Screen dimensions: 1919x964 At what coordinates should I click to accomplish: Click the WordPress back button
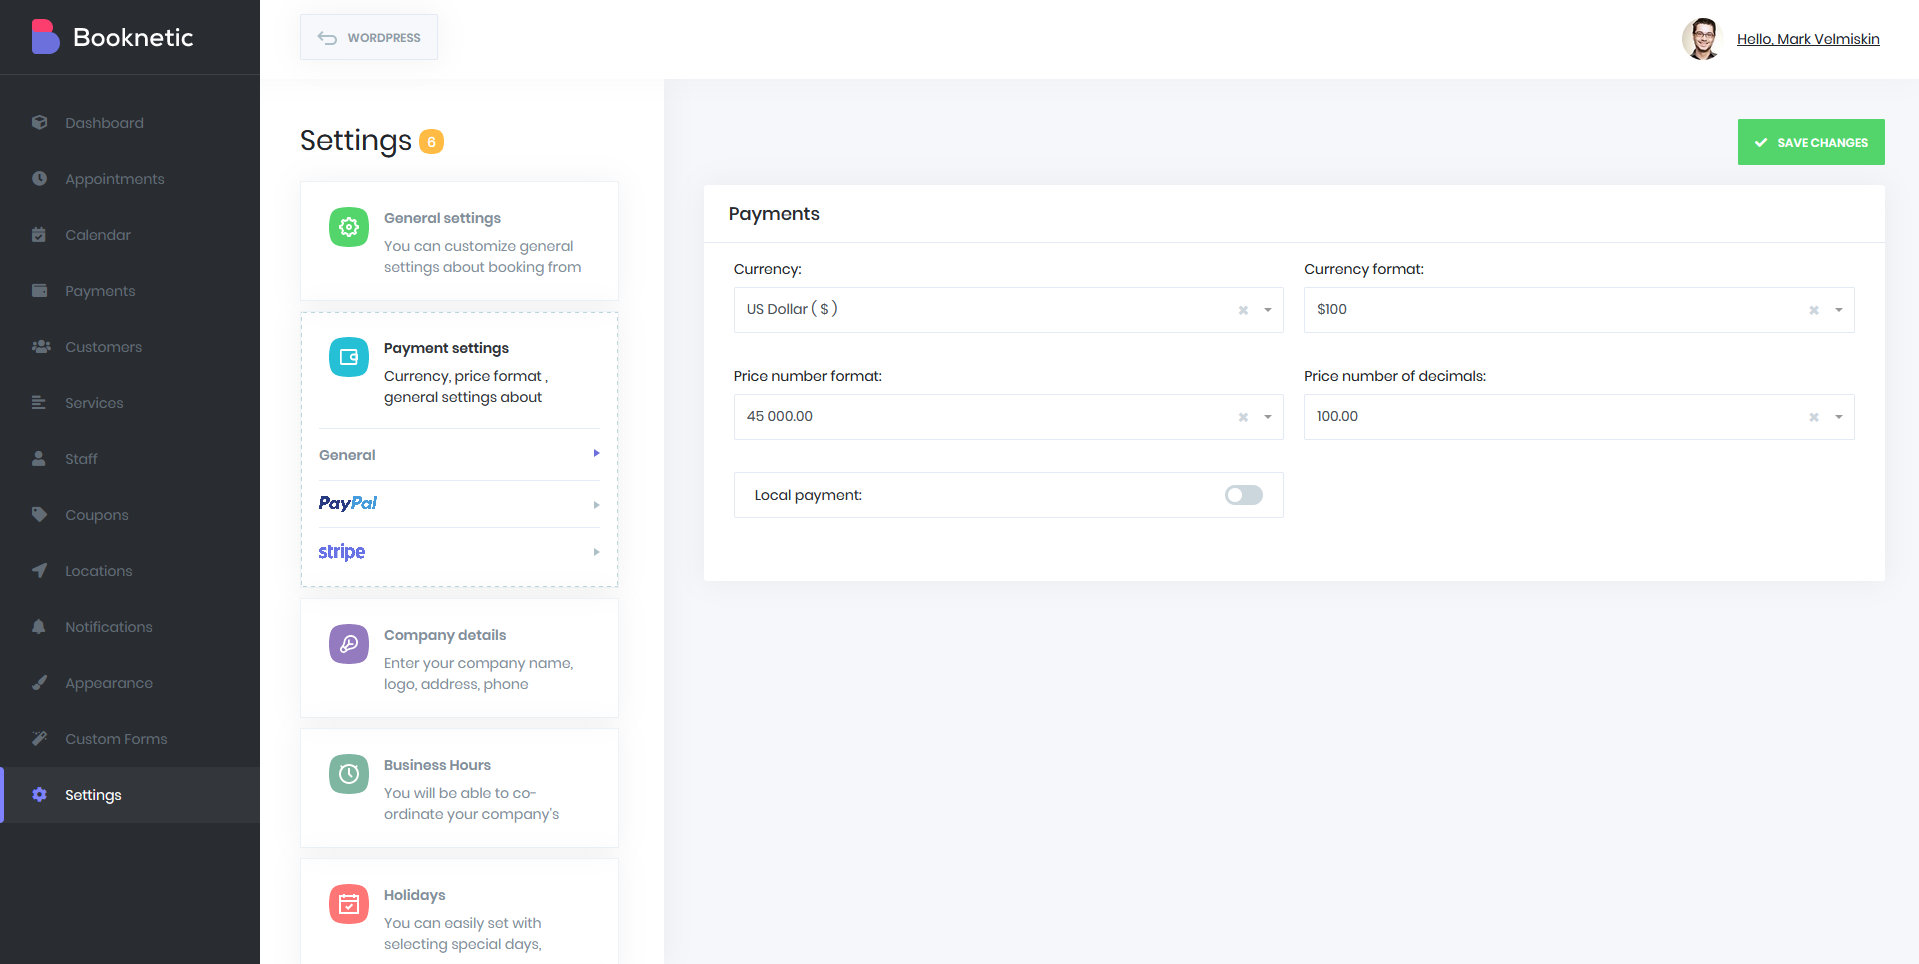tap(369, 37)
